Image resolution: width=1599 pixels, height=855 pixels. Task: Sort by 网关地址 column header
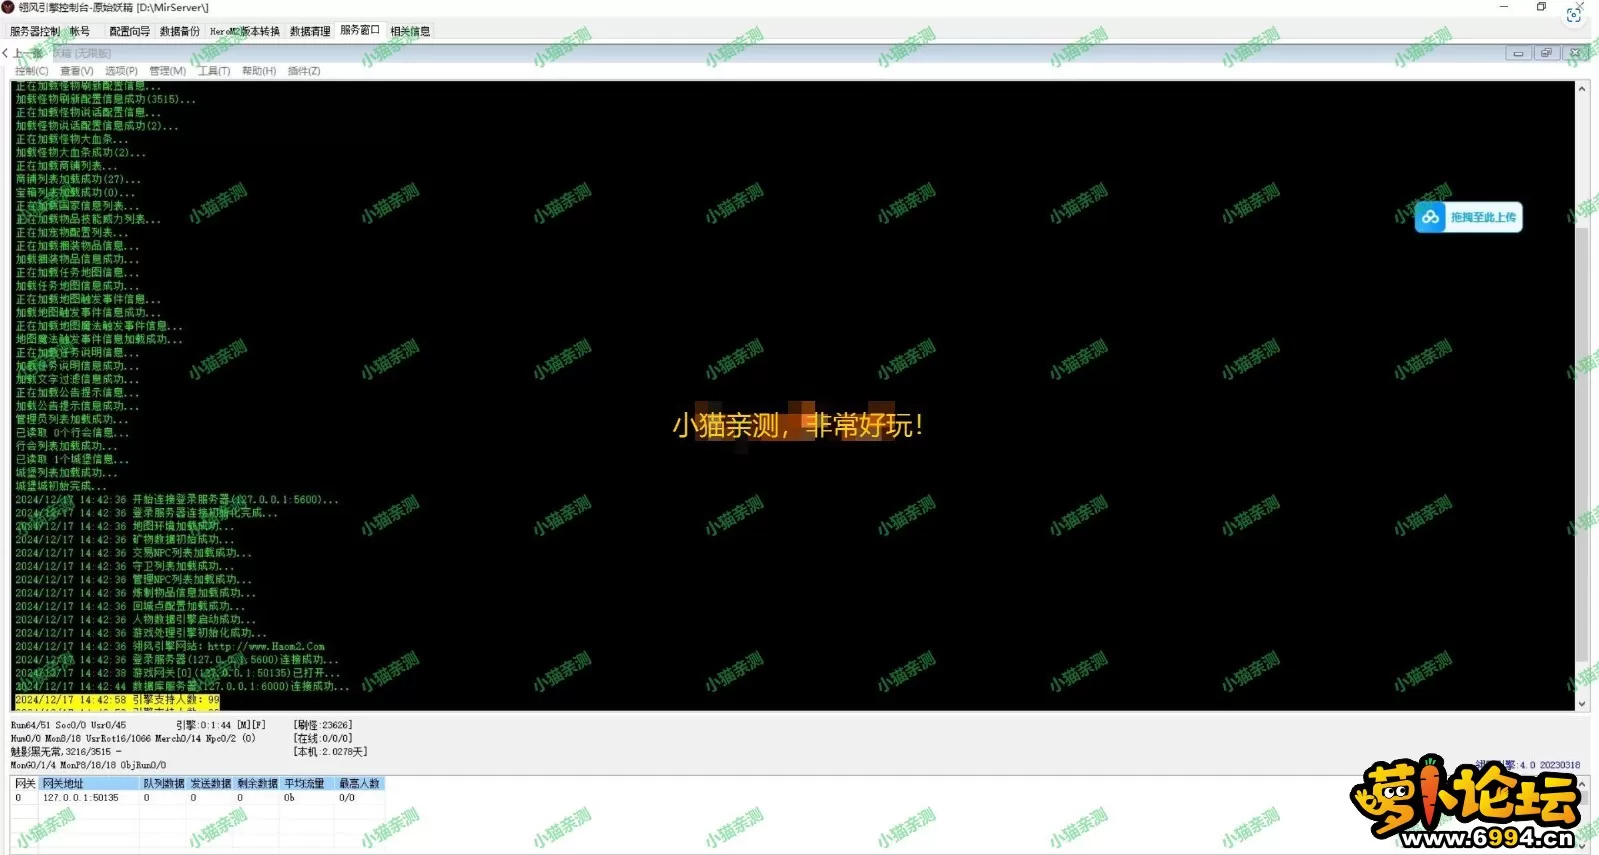[x=89, y=784]
